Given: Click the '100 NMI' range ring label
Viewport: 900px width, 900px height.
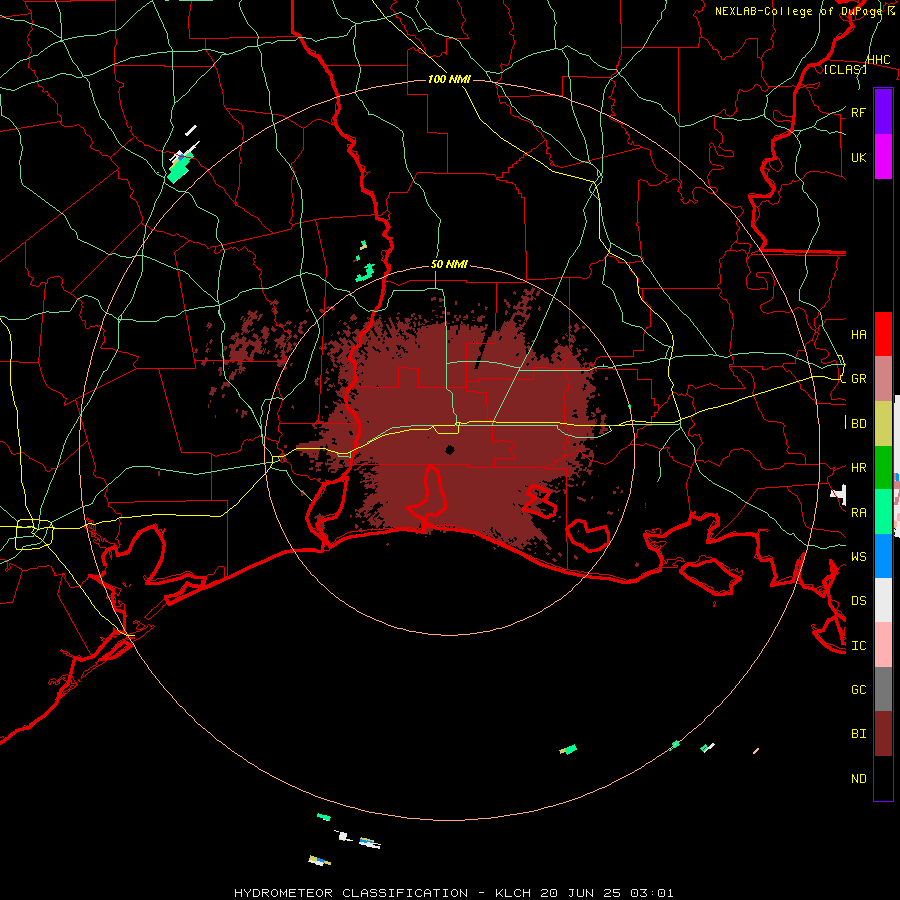Looking at the screenshot, I should 449,79.
